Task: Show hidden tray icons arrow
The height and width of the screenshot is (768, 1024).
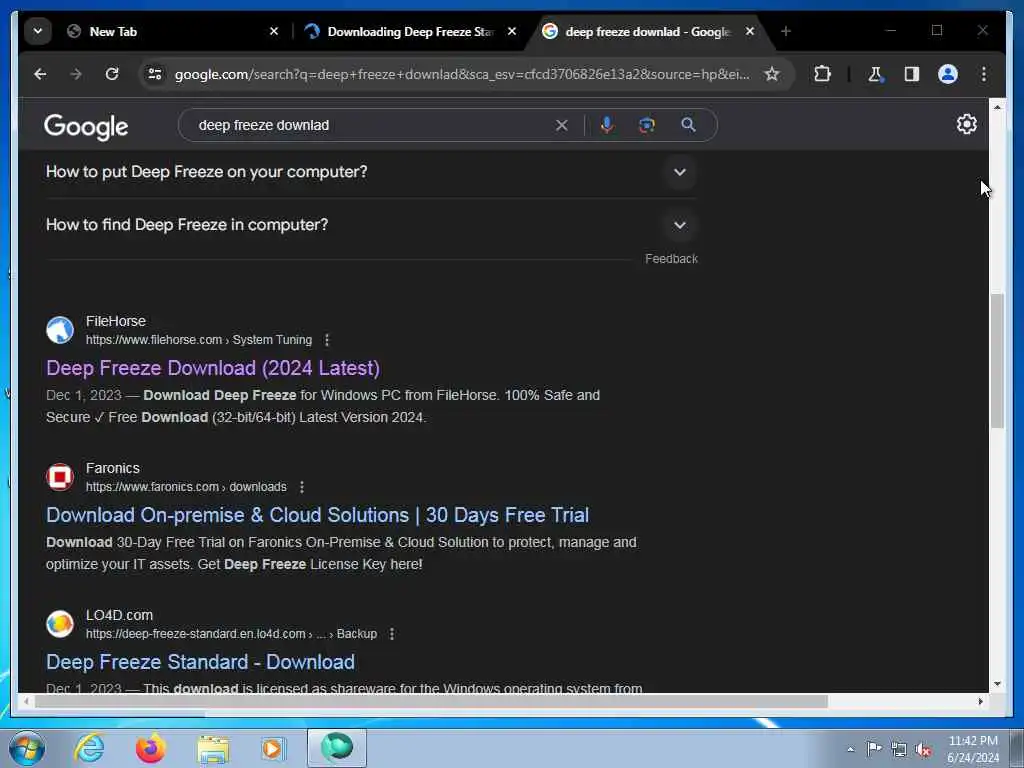Action: 850,750
